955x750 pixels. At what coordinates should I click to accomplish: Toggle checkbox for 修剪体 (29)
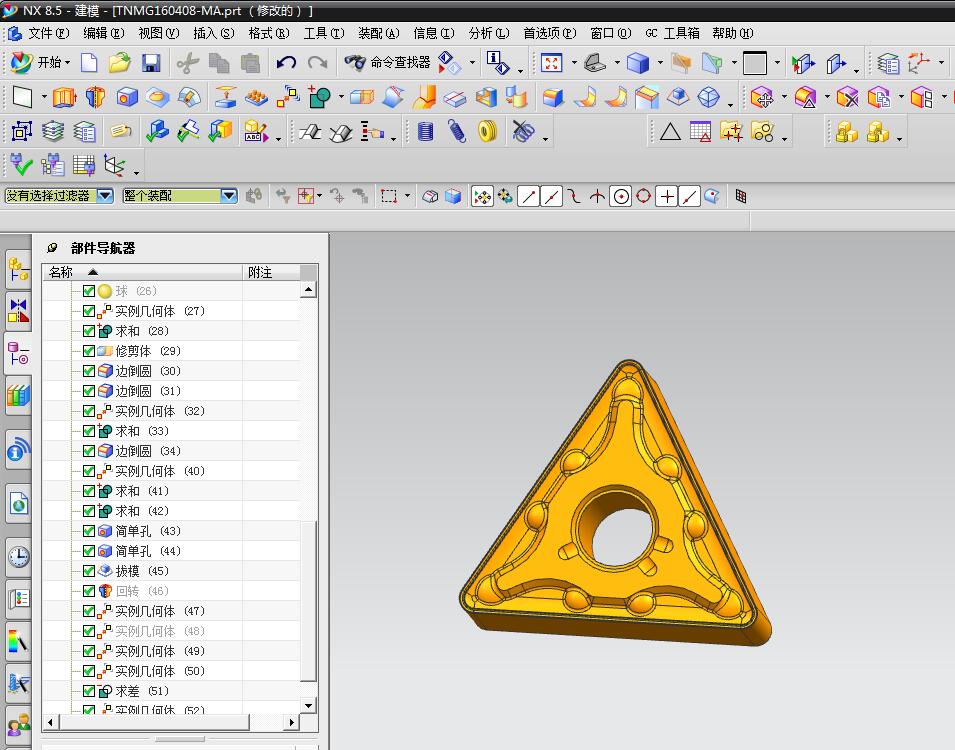(89, 351)
